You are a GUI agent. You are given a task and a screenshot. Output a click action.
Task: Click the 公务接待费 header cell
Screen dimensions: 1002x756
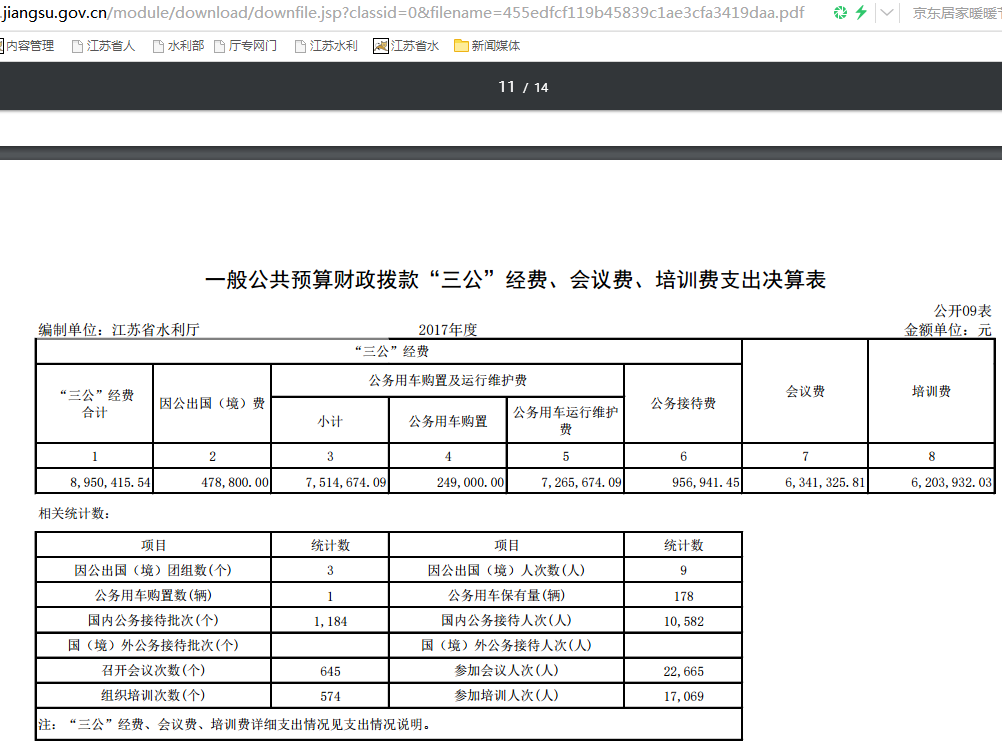[683, 404]
